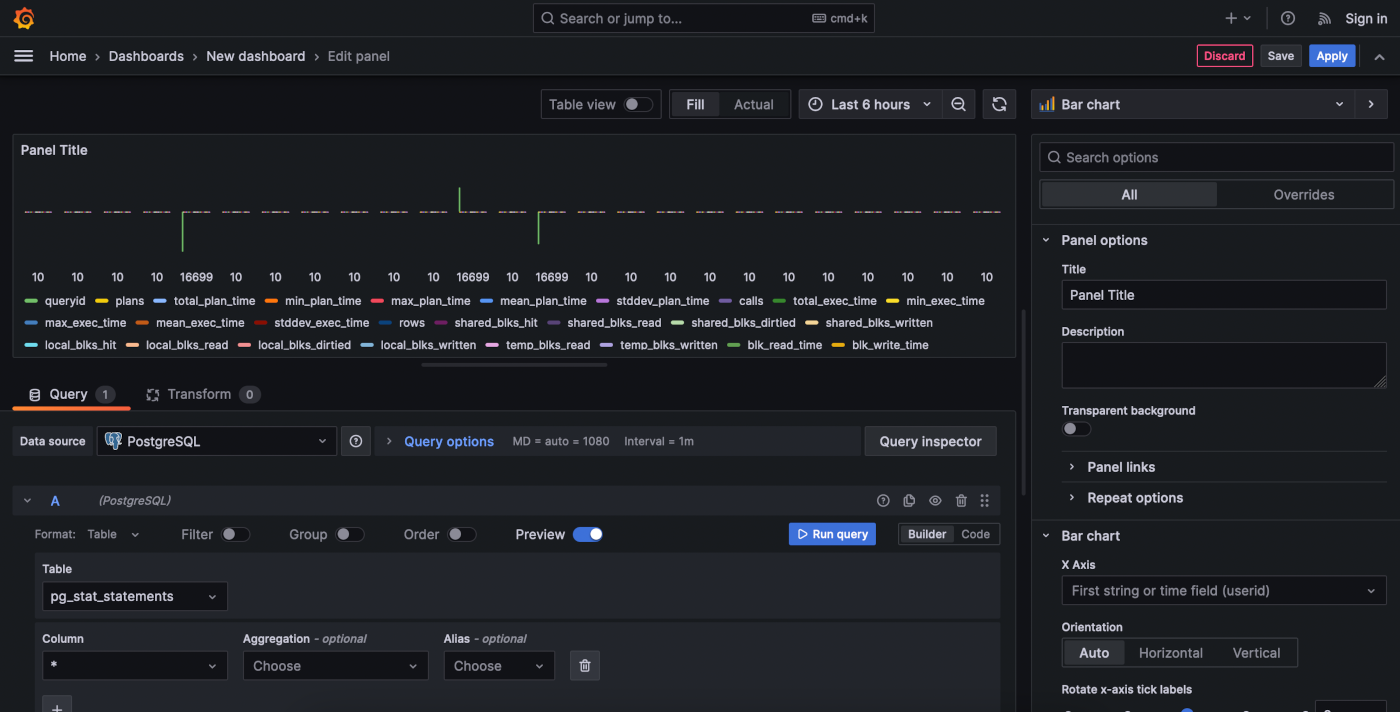Image resolution: width=1400 pixels, height=712 pixels.
Task: Switch to the Transform tab
Action: point(200,394)
